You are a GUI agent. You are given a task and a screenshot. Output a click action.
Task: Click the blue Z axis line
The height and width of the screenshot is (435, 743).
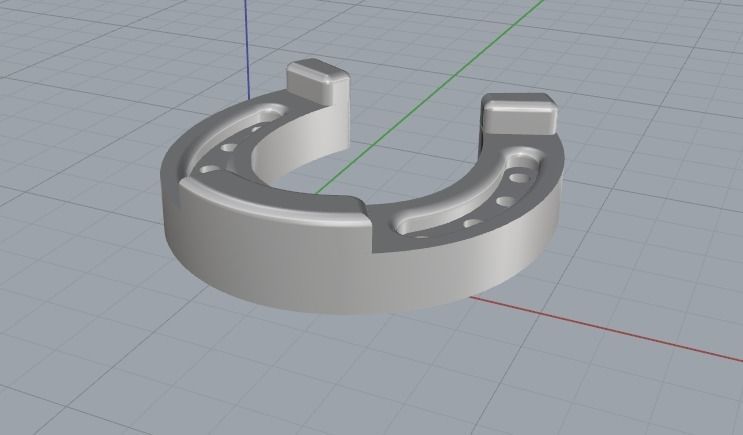pos(247,50)
